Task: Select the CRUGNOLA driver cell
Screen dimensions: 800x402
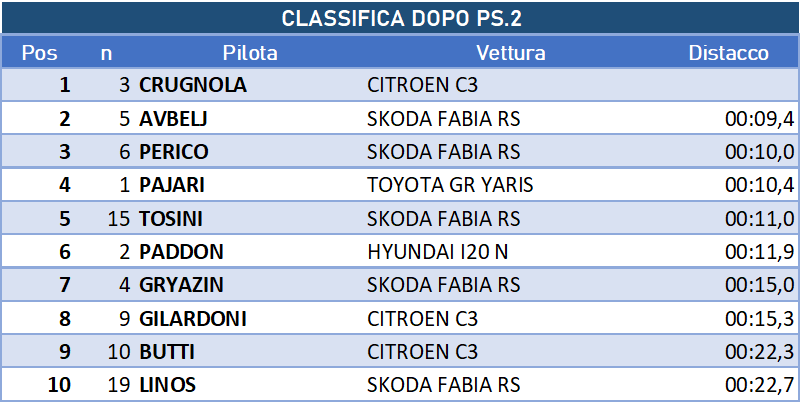Action: tap(193, 85)
